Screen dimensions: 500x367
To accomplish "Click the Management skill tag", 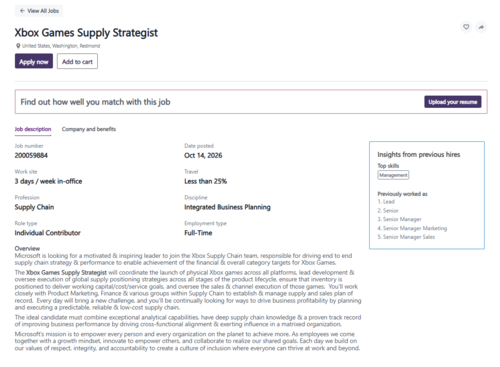I will click(x=393, y=175).
